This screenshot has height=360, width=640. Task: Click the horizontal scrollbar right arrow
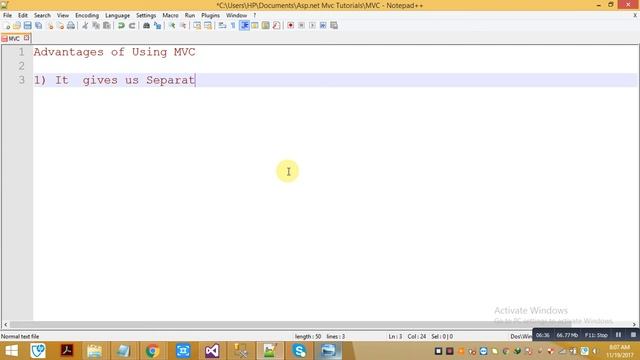[634, 324]
